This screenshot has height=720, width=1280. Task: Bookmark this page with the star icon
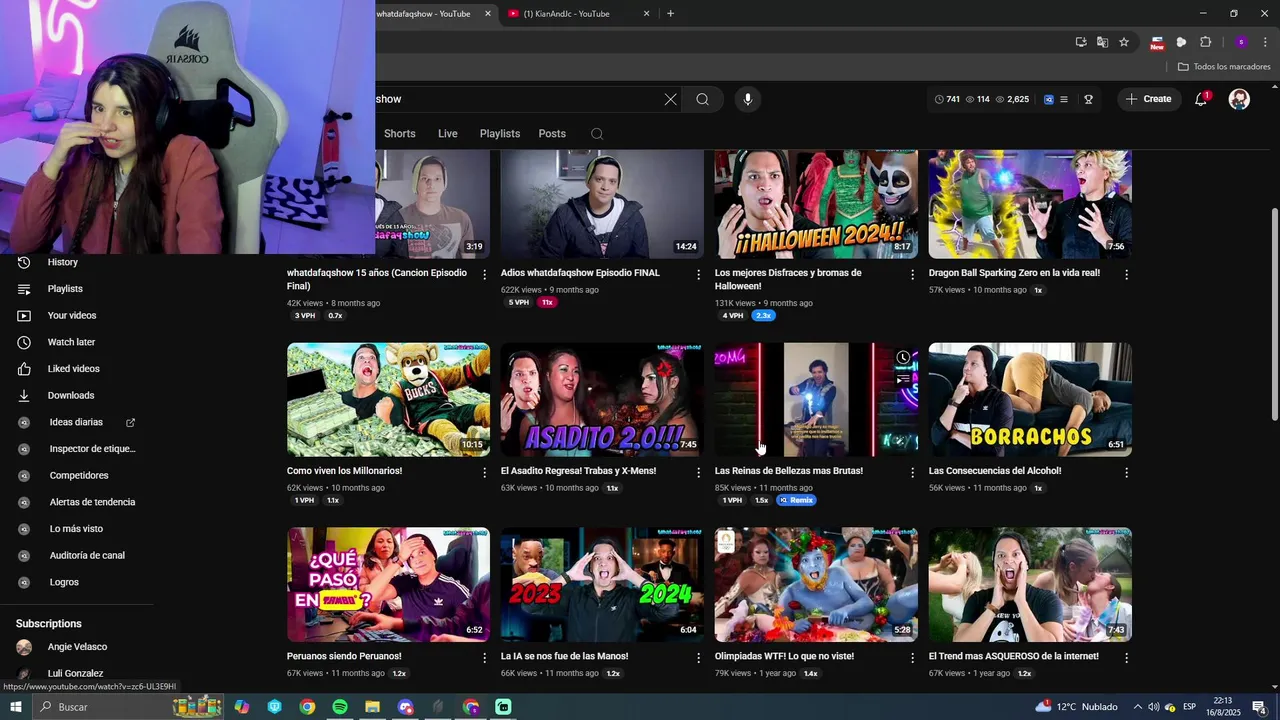pyautogui.click(x=1124, y=42)
